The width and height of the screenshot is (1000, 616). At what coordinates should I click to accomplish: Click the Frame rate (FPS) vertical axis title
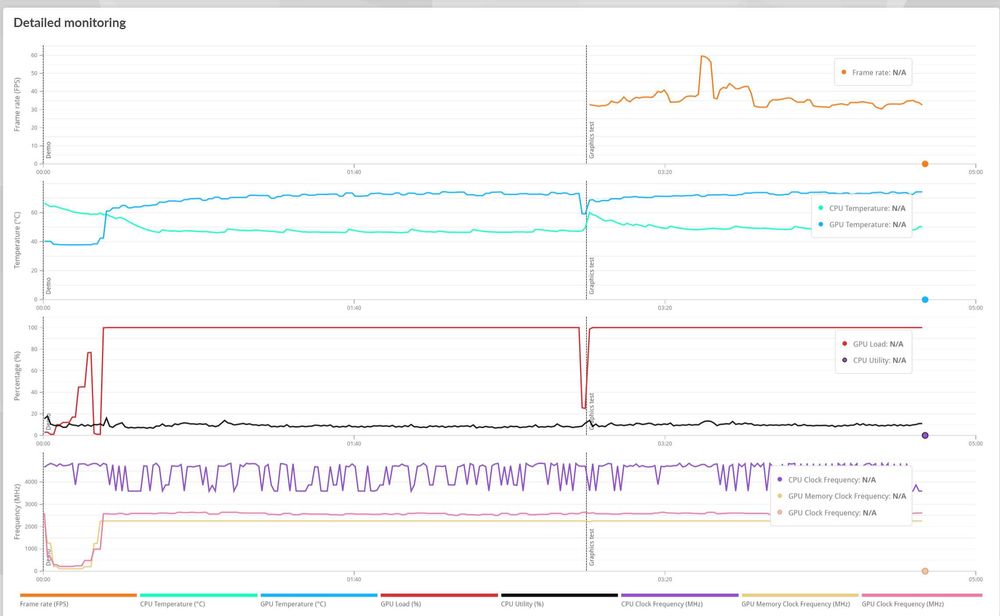point(17,105)
